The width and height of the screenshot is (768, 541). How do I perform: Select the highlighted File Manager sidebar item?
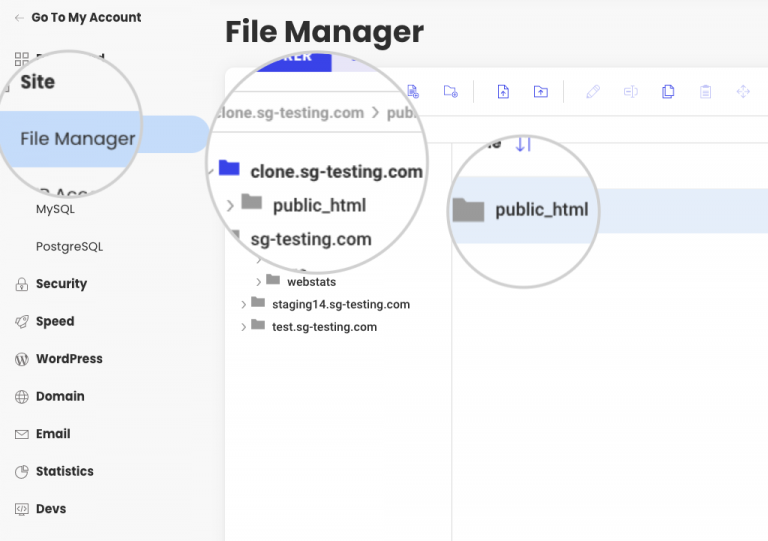point(105,139)
